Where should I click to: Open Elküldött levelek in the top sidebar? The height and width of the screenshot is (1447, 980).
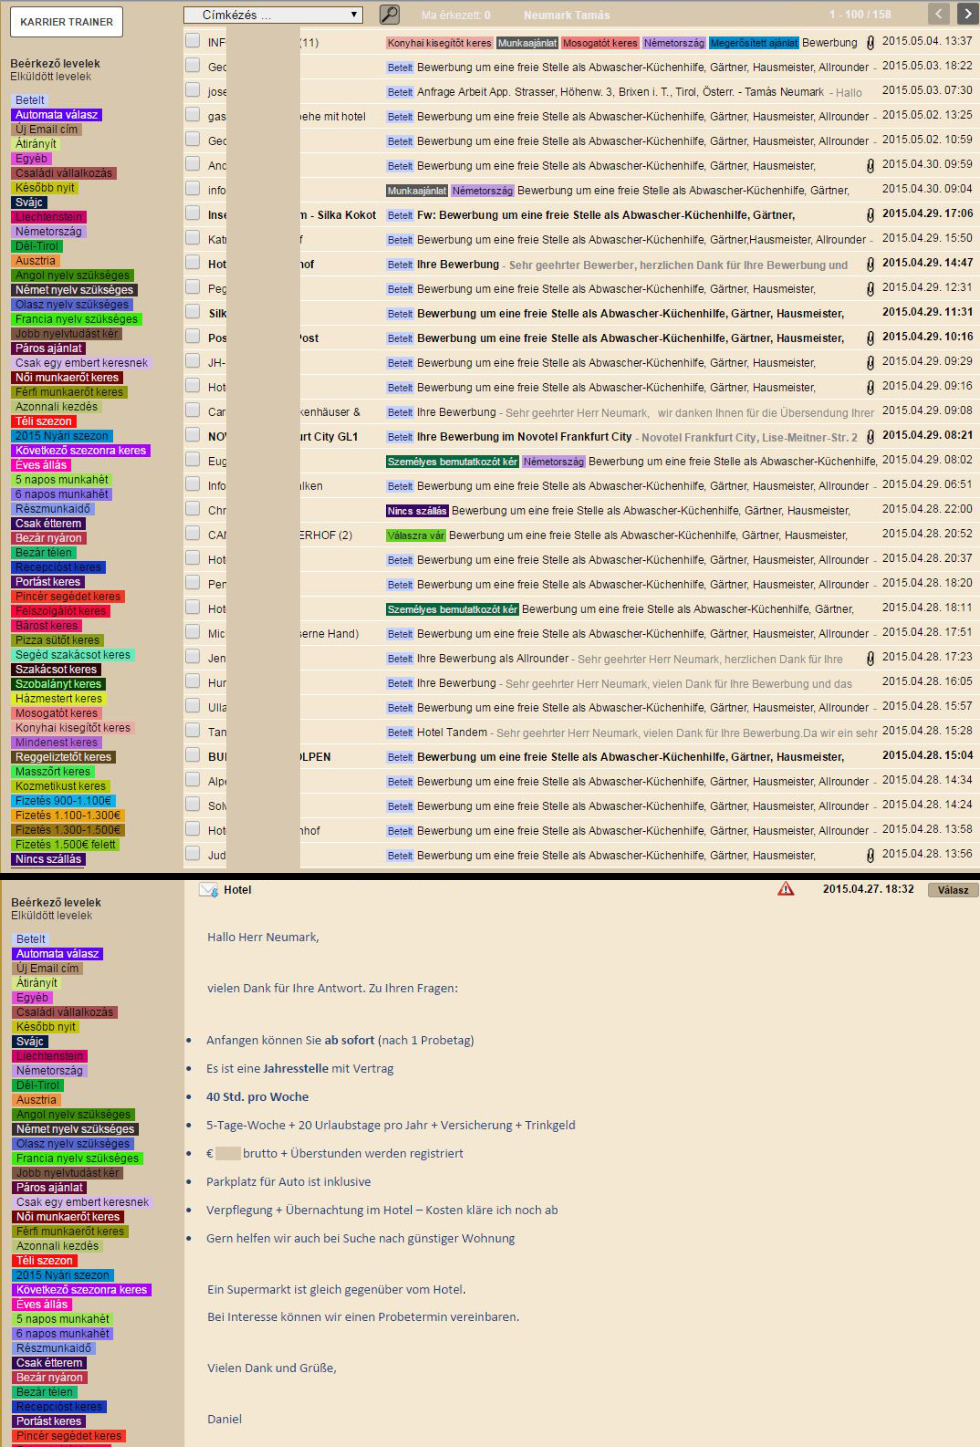[51, 77]
